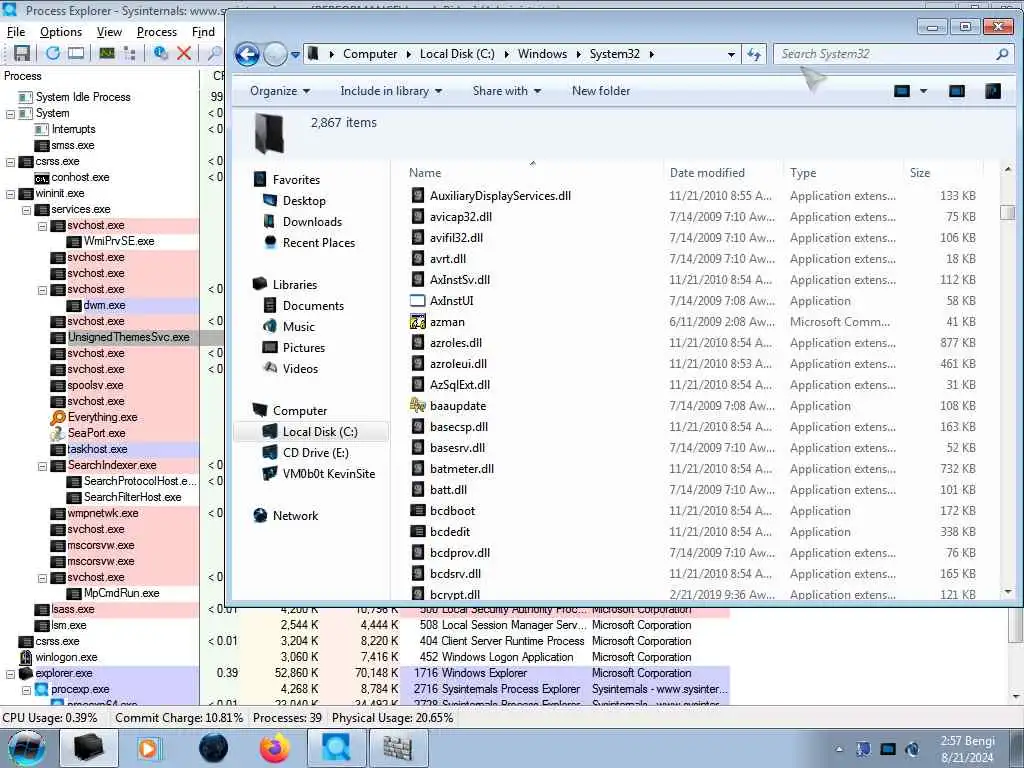
Task: Click the azman file icon in the list
Action: point(417,322)
